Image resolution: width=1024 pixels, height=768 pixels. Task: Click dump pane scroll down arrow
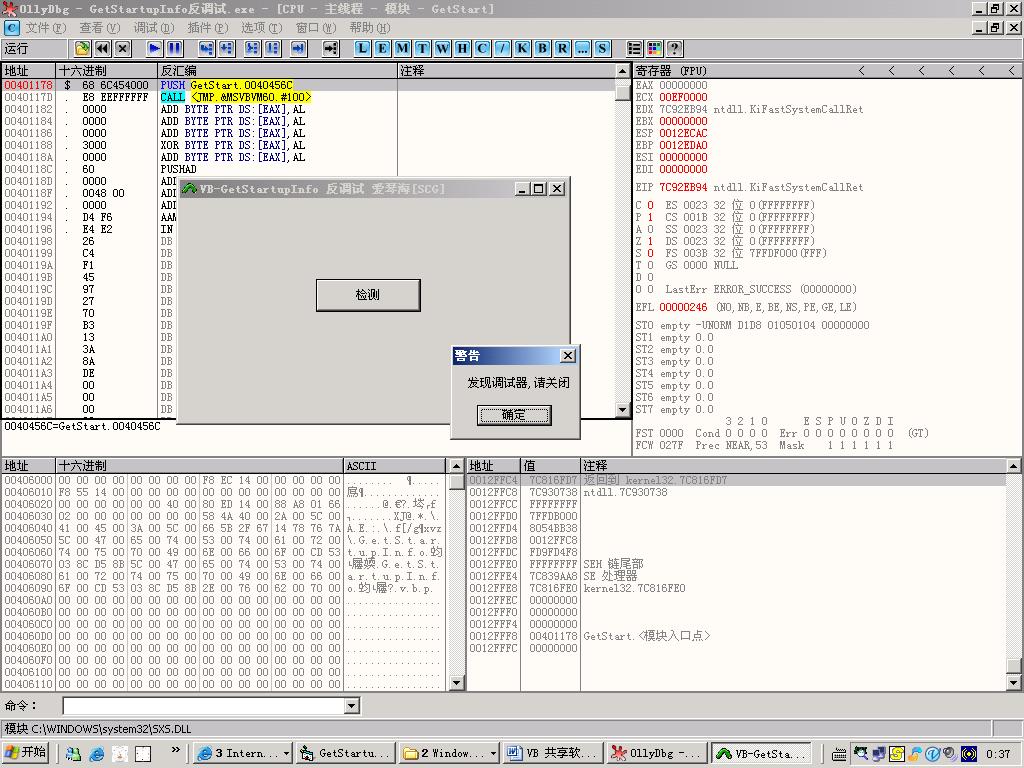456,683
